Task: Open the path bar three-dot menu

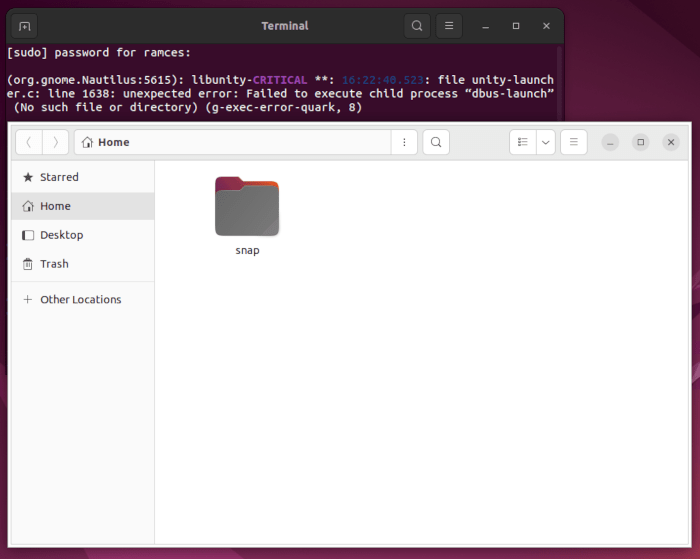Action: tap(404, 142)
